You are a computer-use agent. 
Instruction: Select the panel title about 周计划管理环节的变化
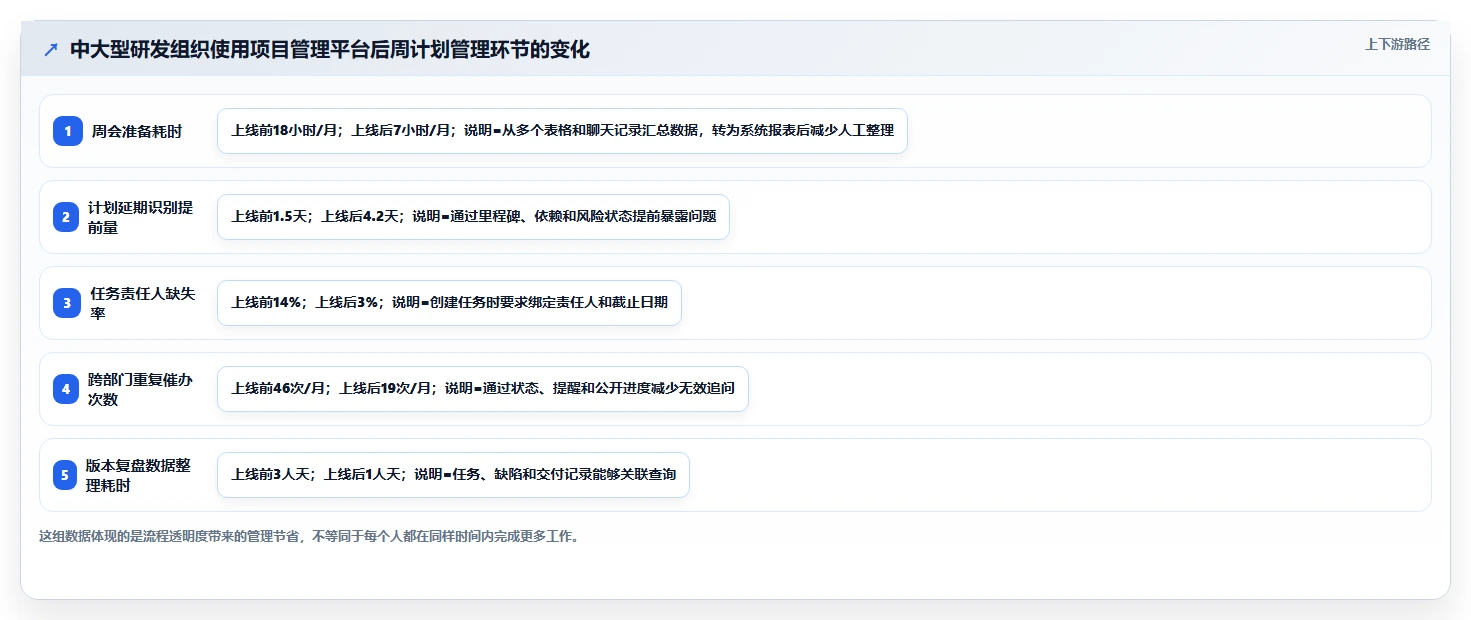330,50
